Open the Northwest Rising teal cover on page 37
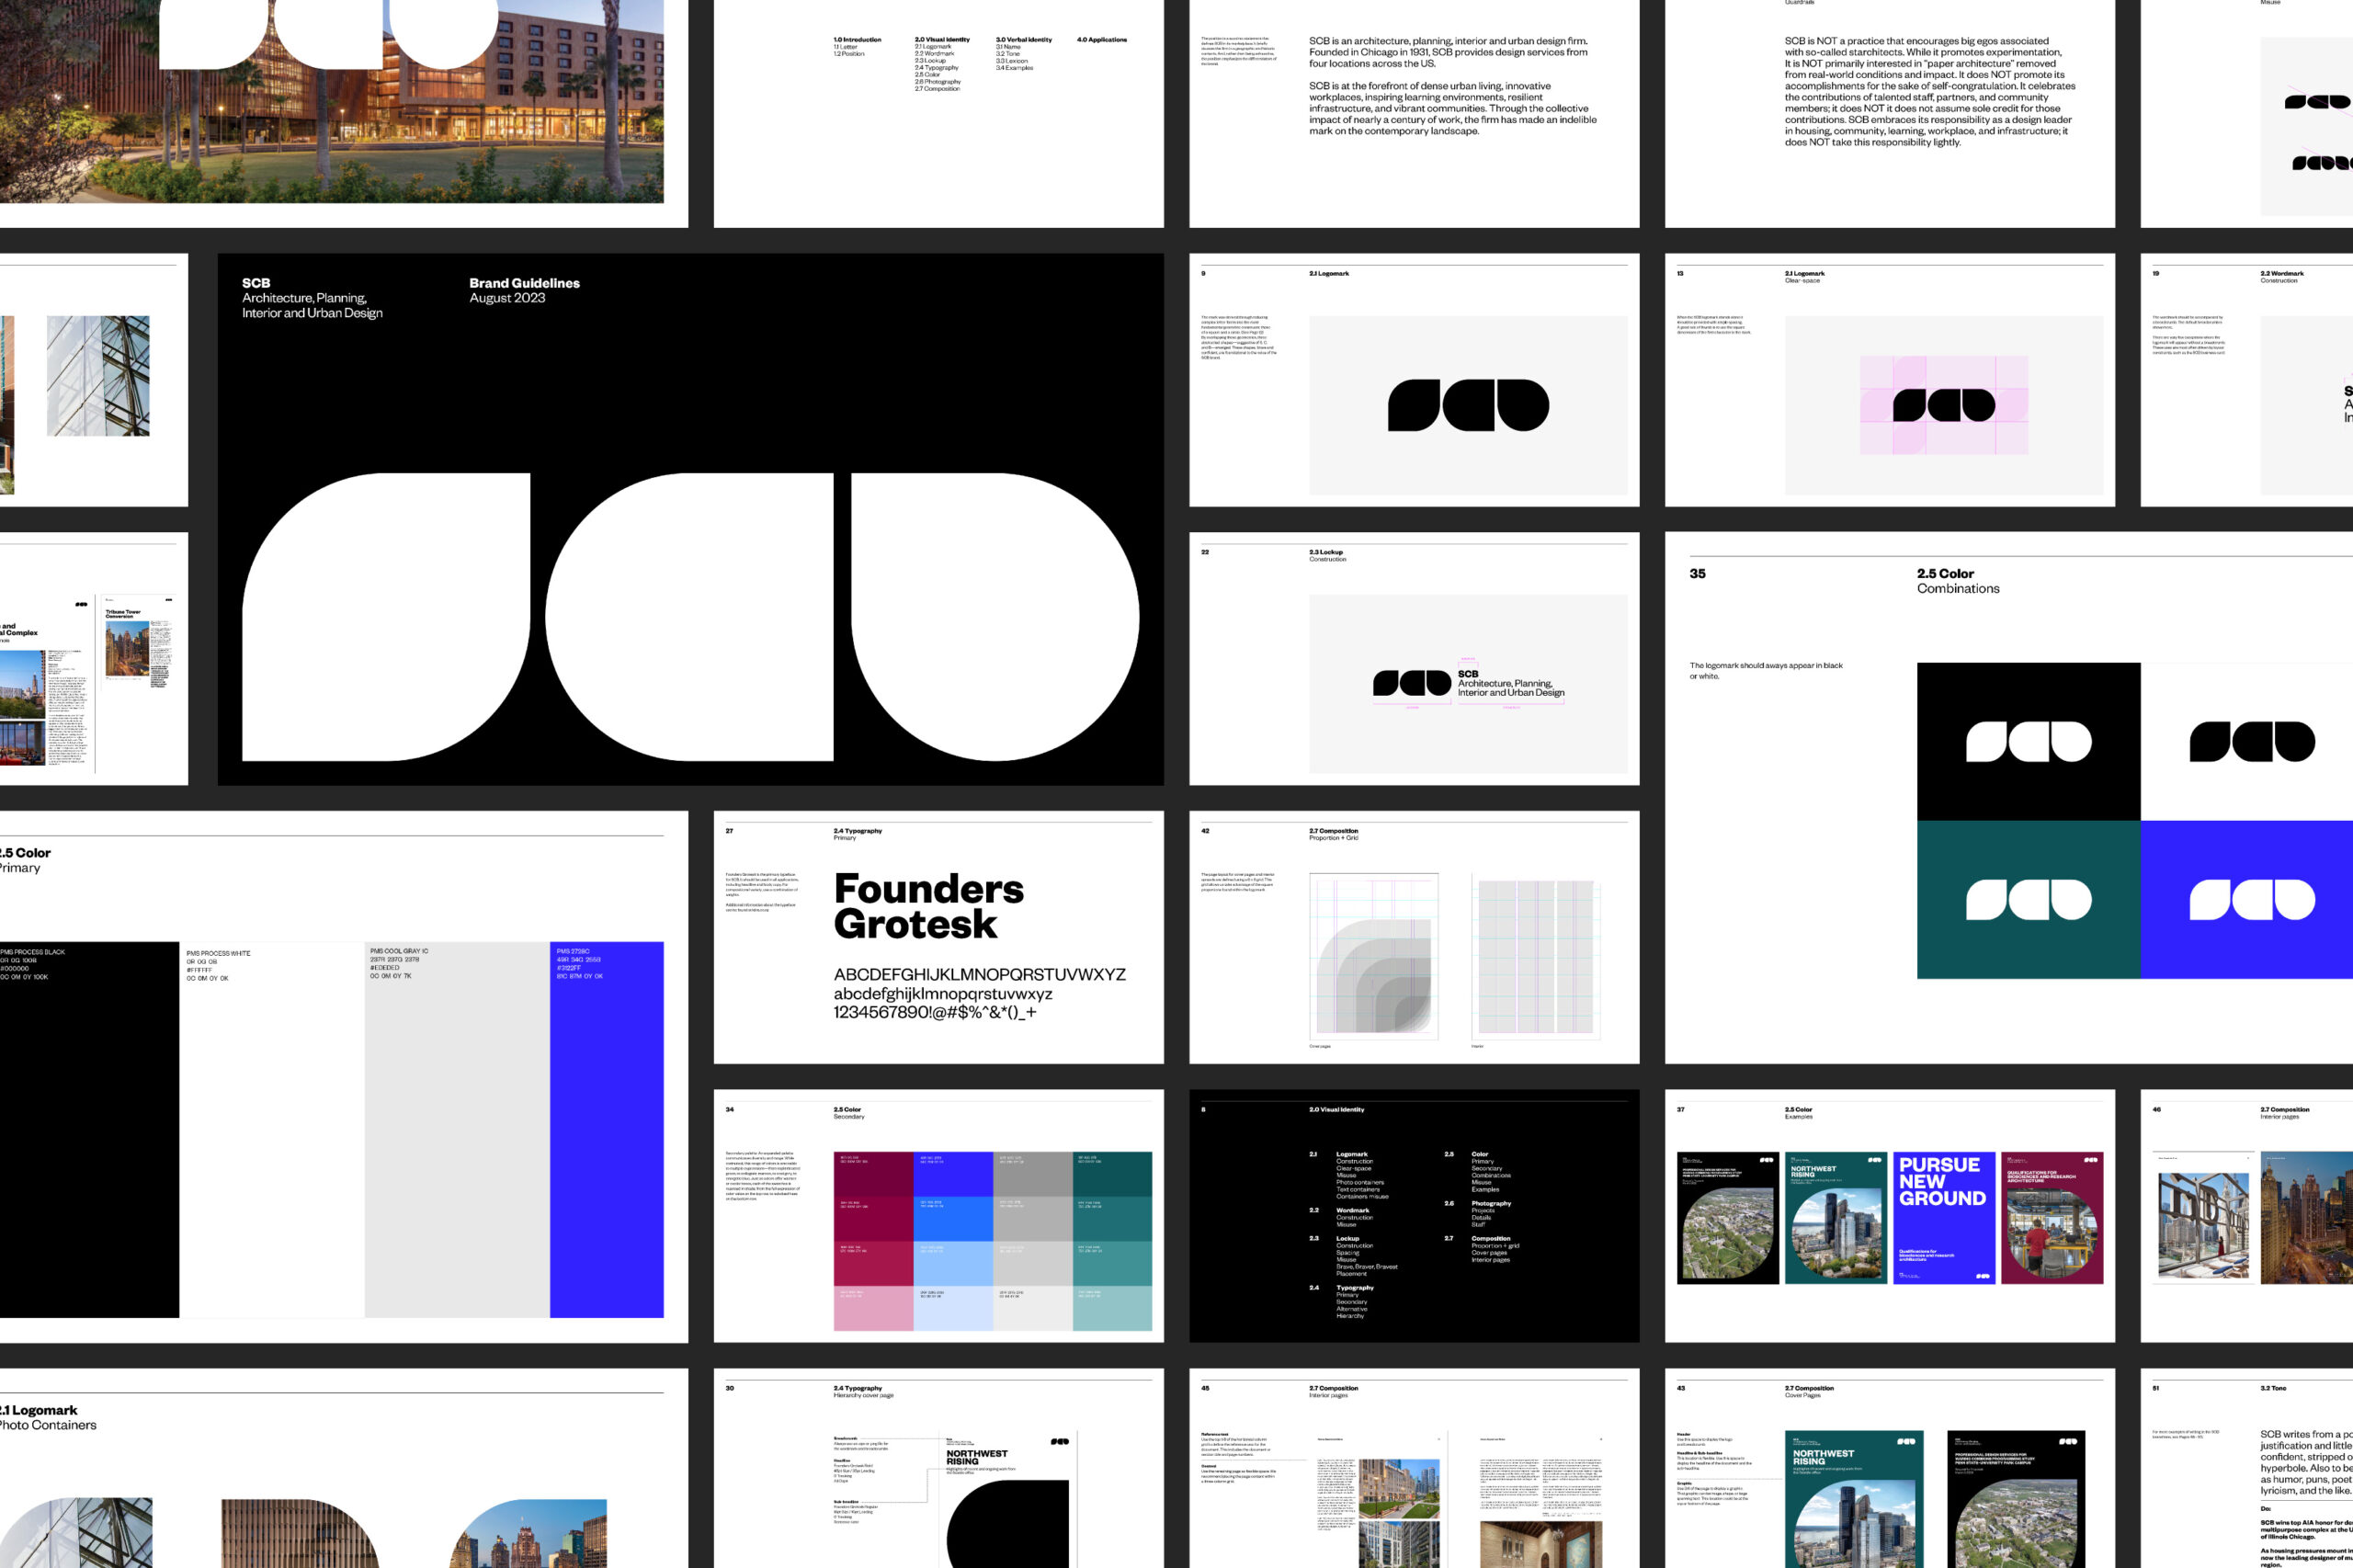The image size is (2353, 1568). [x=1835, y=1217]
